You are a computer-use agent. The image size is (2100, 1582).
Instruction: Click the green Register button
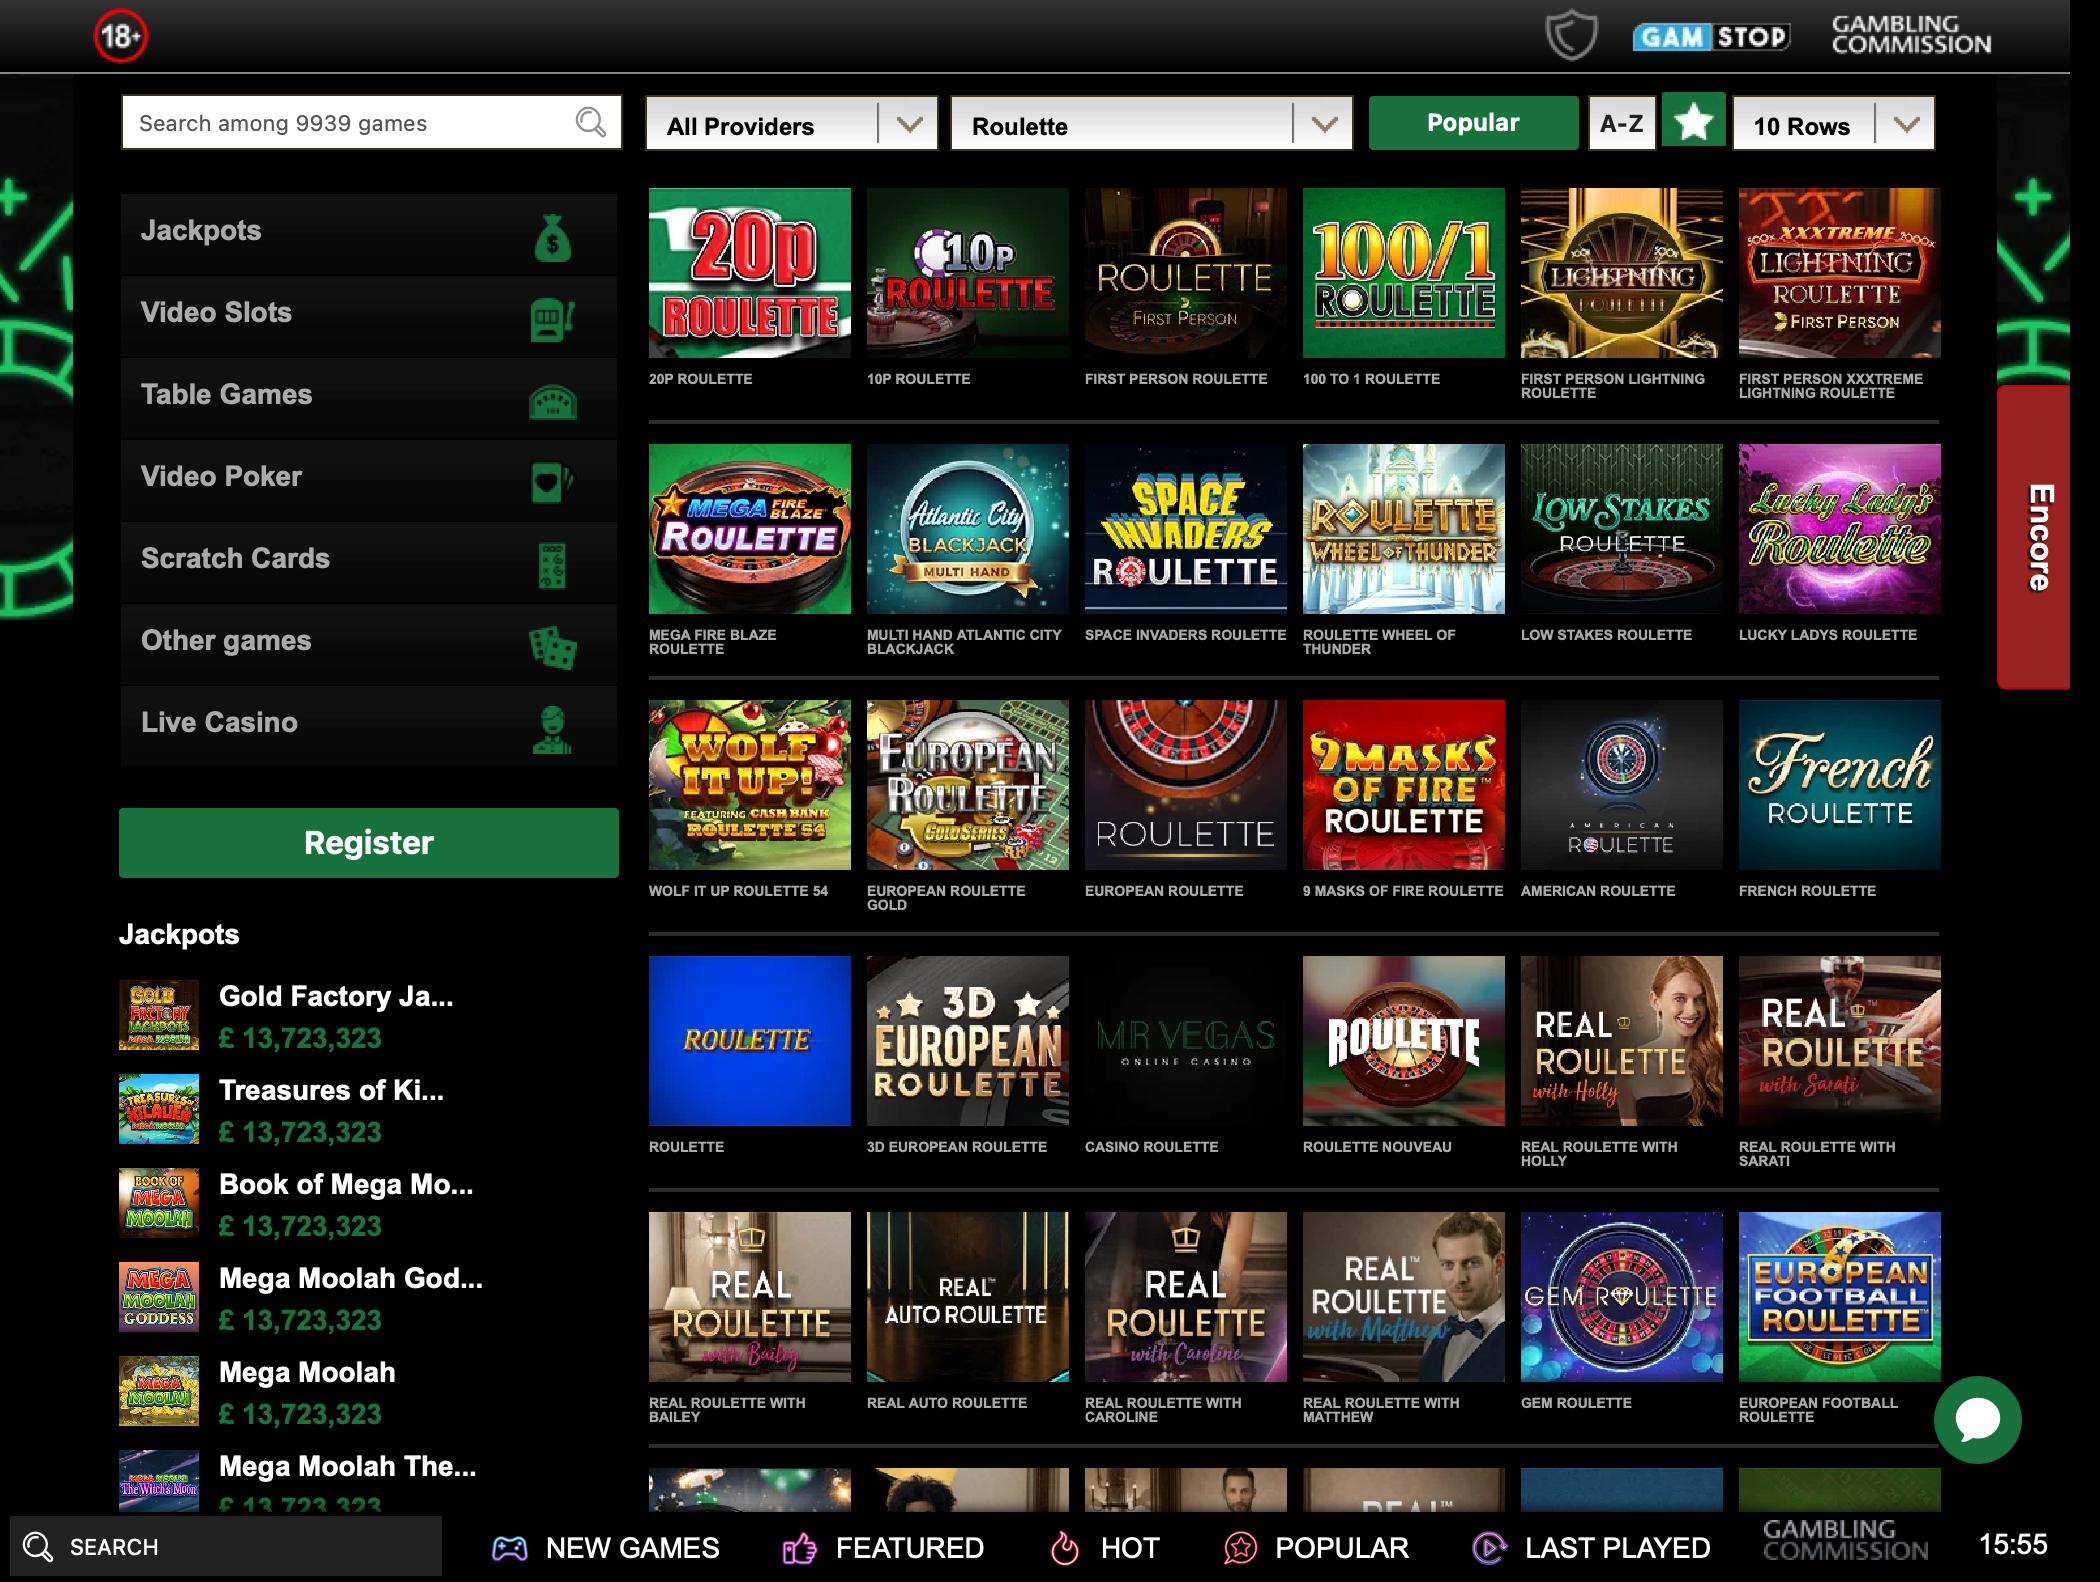(369, 843)
